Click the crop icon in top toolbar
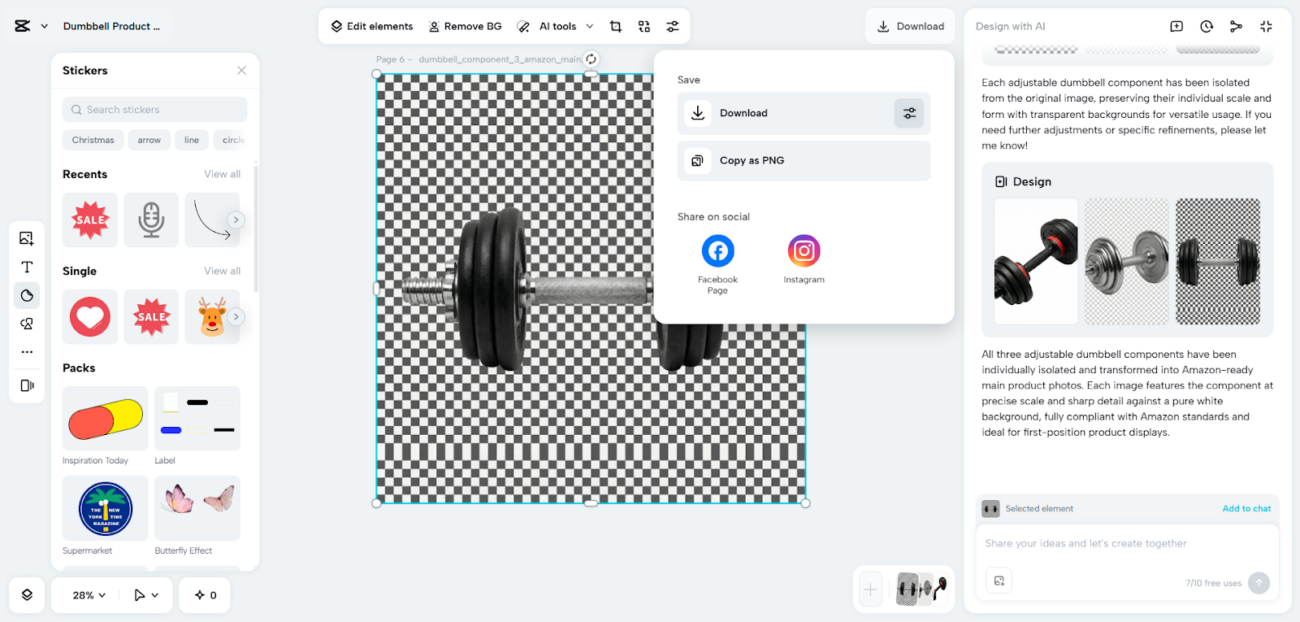The height and width of the screenshot is (622, 1300). [x=615, y=27]
